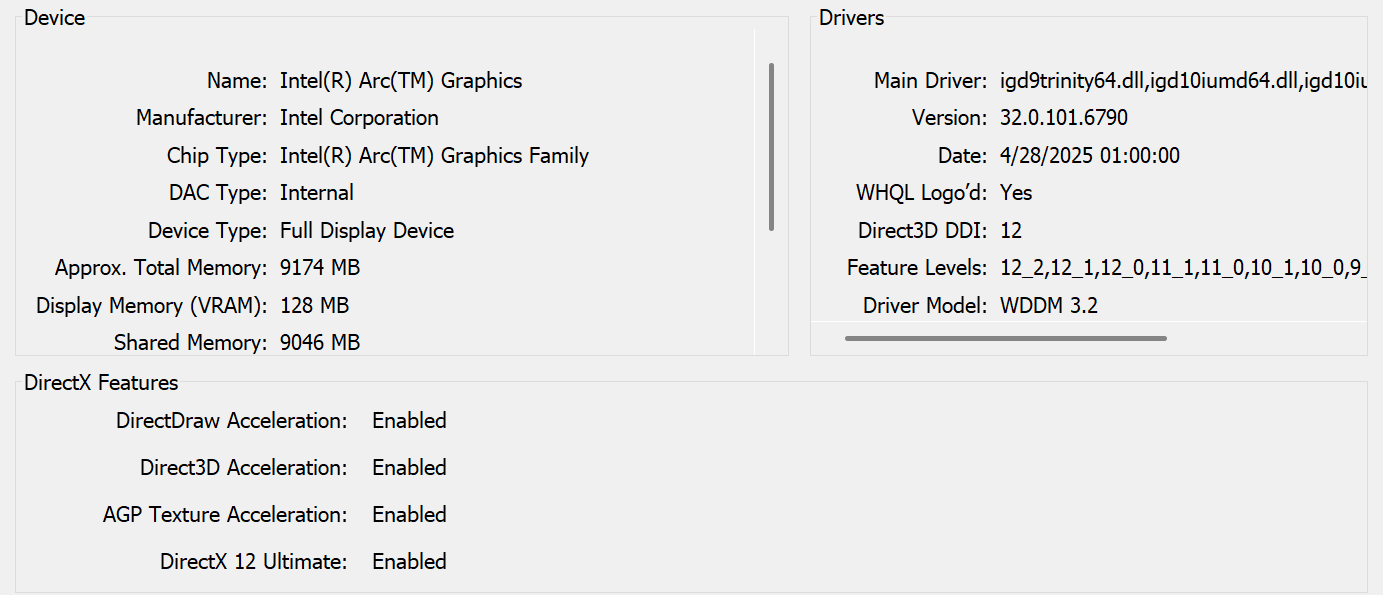Screen dimensions: 1383x595
Task: Select the 9174 MB total memory value
Action: tap(320, 268)
